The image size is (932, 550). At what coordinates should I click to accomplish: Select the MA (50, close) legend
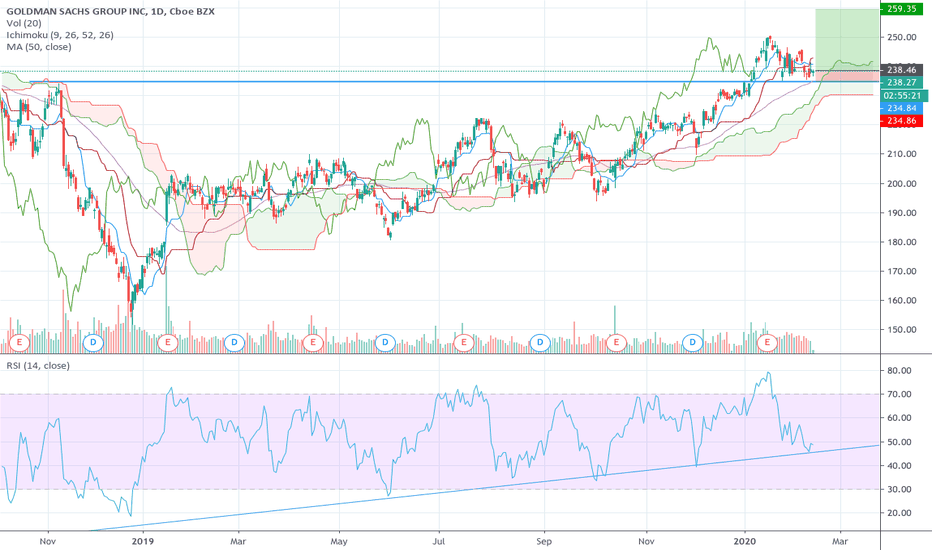(x=39, y=47)
